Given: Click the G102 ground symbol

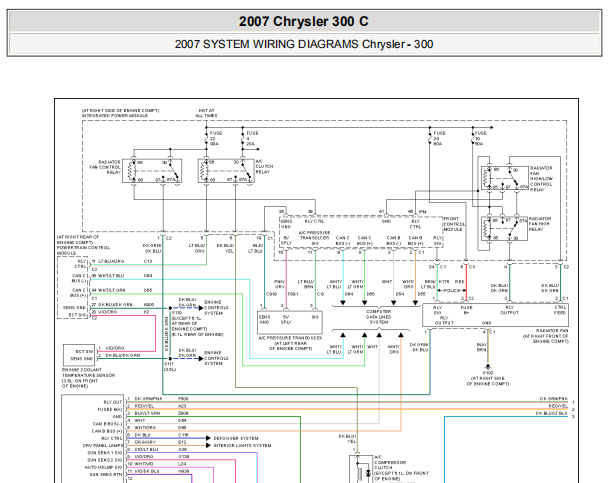Looking at the screenshot, I should pos(488,366).
